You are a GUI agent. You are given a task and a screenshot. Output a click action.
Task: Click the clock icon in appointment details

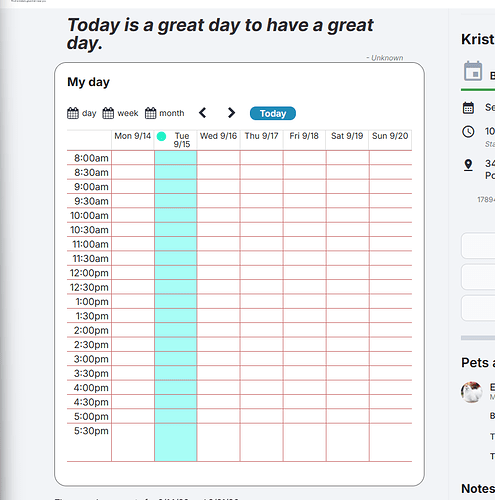(468, 132)
